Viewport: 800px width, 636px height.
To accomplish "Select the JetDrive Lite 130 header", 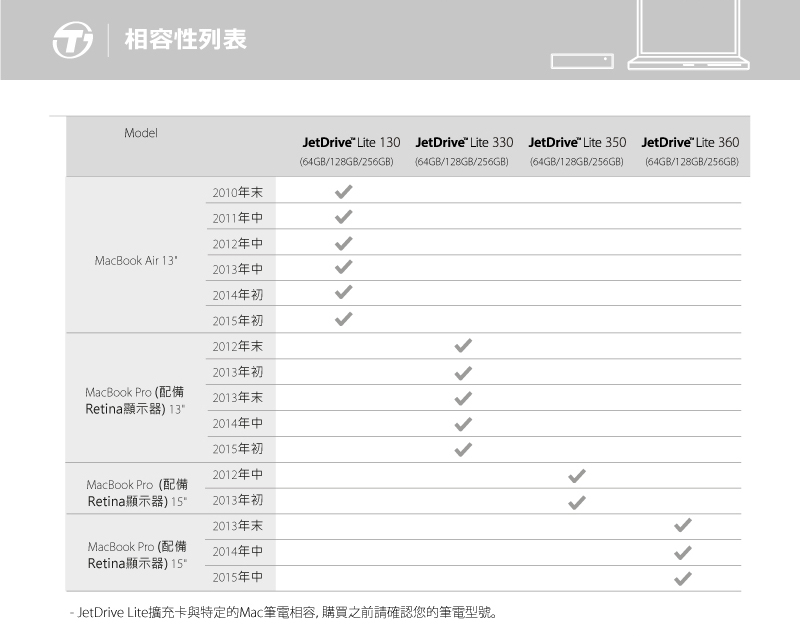I will [351, 142].
